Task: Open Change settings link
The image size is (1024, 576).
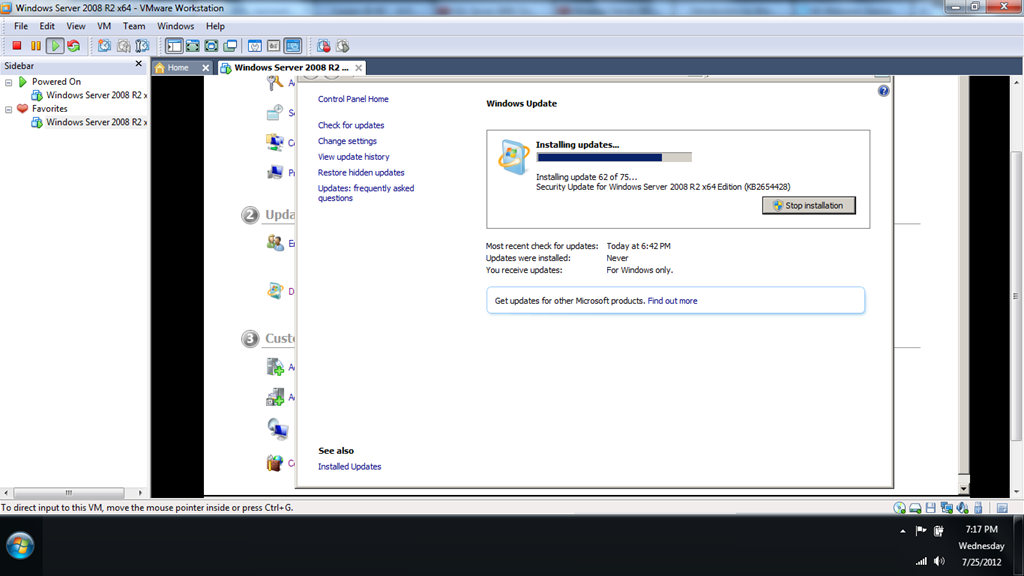Action: [347, 141]
